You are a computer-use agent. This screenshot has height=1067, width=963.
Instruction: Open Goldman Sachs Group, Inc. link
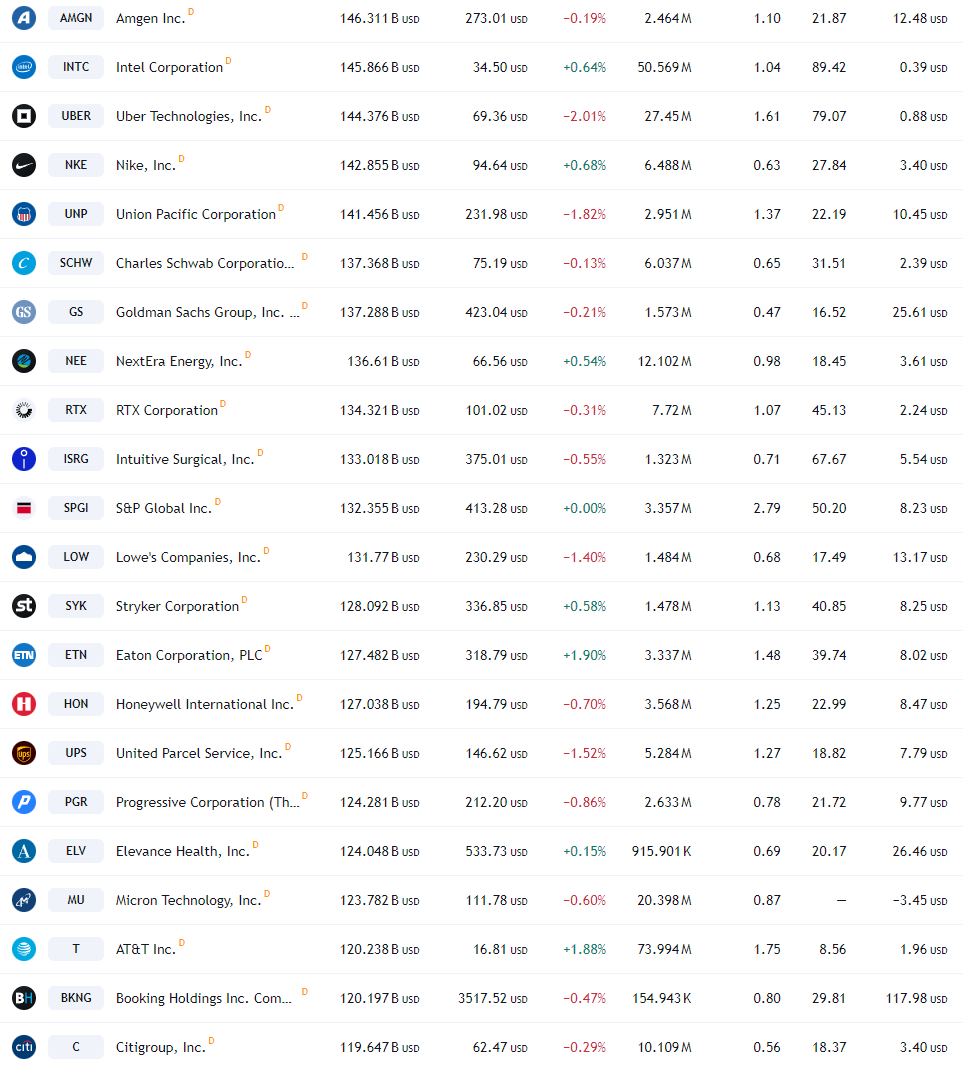pos(208,312)
